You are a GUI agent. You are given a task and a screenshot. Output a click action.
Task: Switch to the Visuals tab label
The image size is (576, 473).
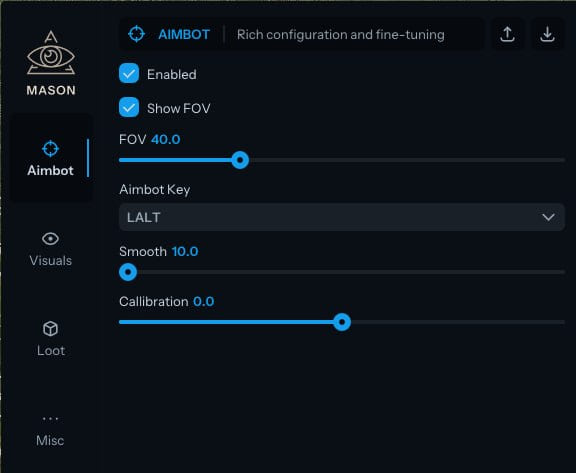[x=50, y=260]
